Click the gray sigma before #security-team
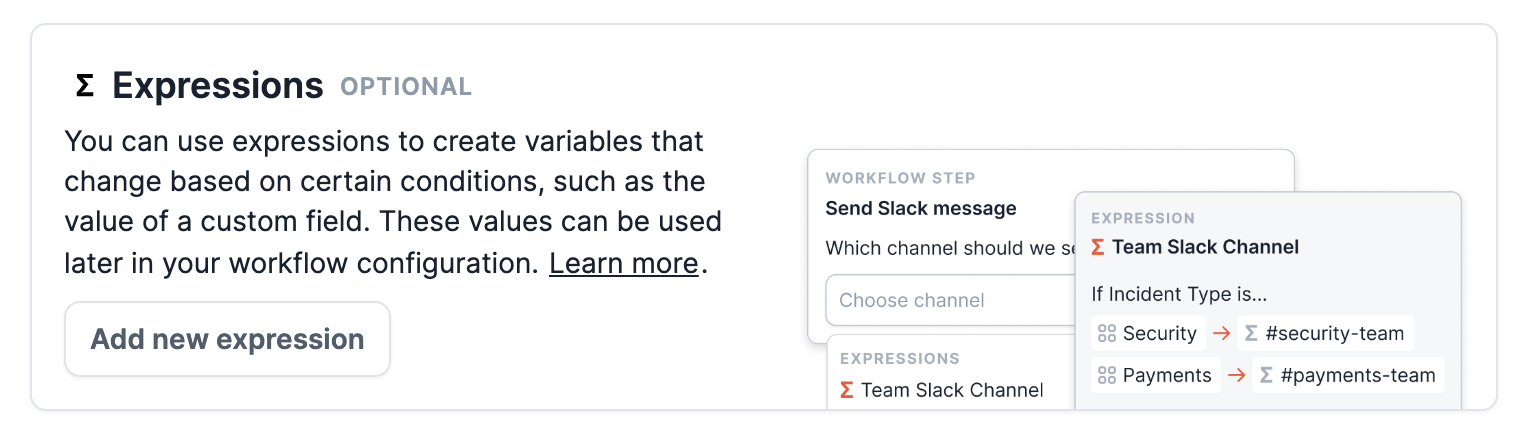 click(x=1252, y=333)
